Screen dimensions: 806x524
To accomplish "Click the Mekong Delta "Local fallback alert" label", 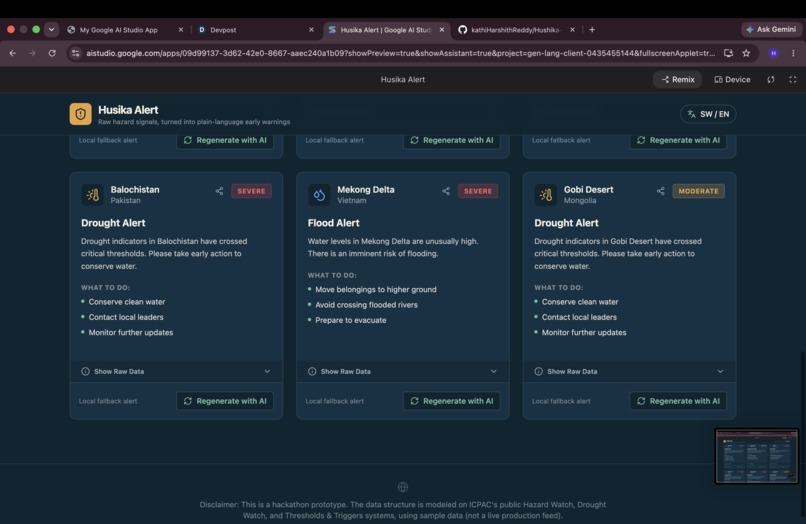I will (x=335, y=401).
